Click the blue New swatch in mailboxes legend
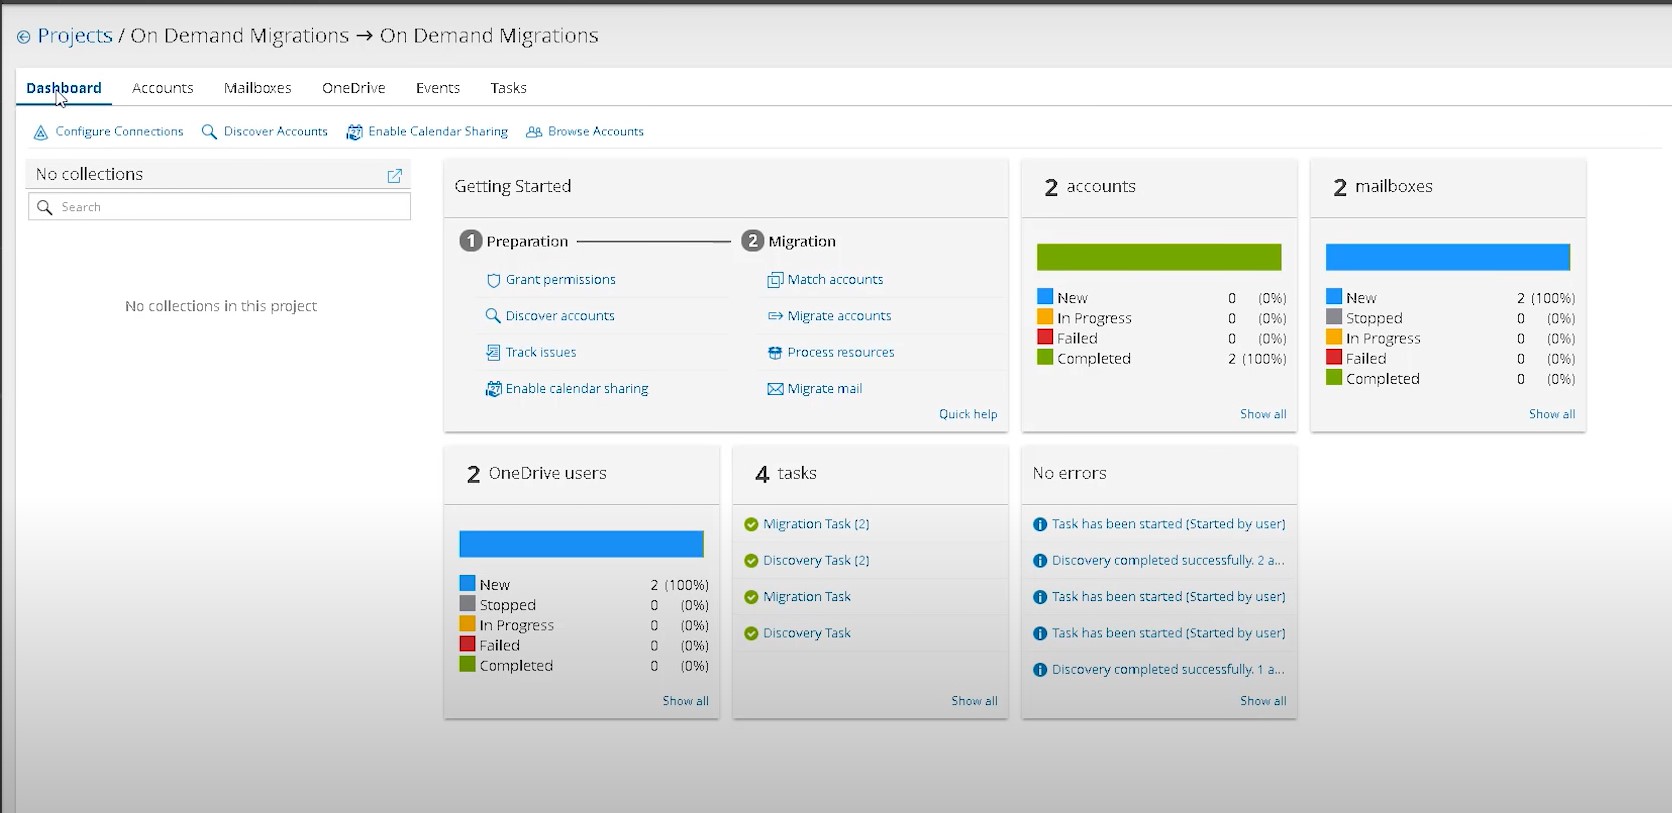Image resolution: width=1672 pixels, height=813 pixels. click(x=1334, y=297)
